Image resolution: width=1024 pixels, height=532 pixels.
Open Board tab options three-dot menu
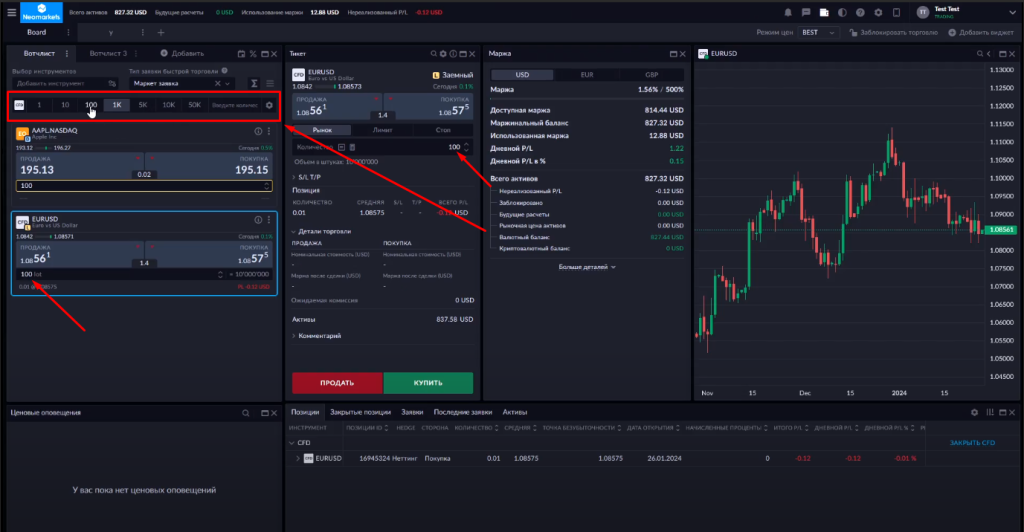pyautogui.click(x=68, y=33)
